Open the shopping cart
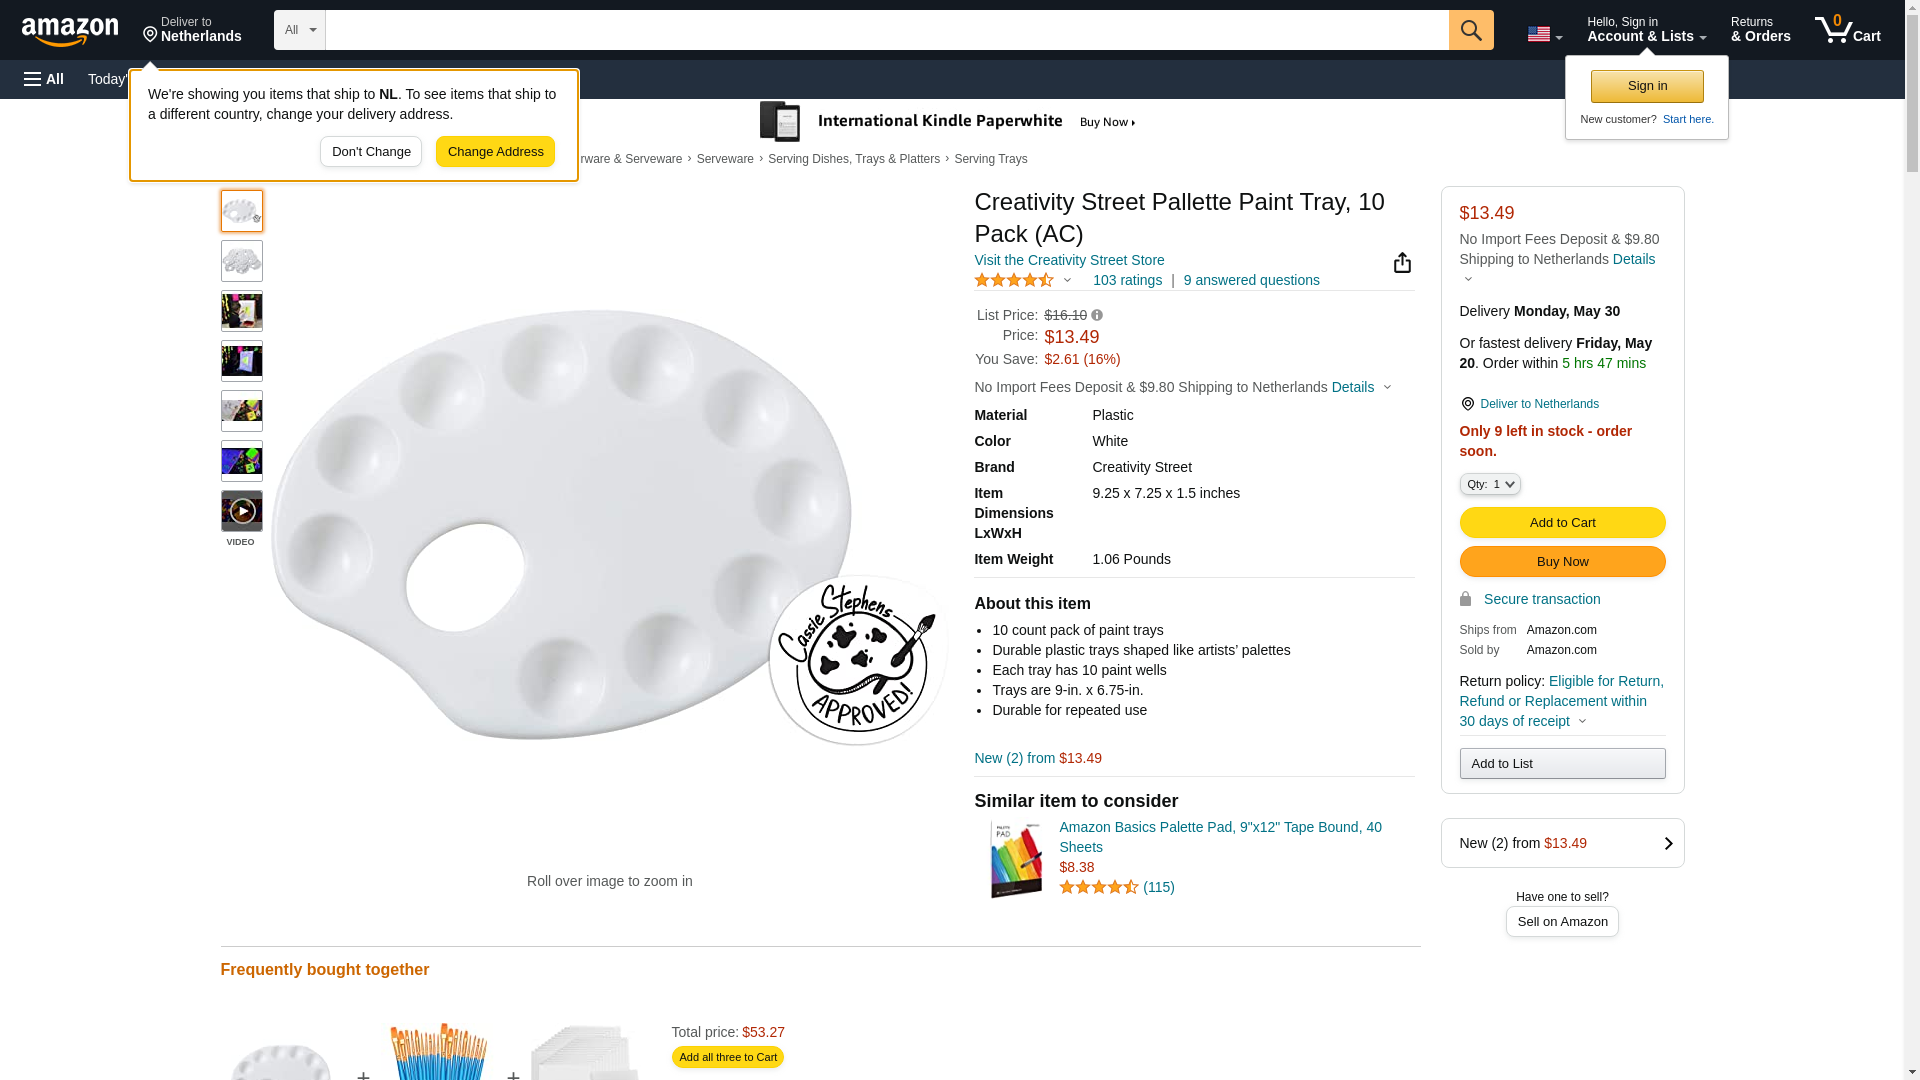Viewport: 1920px width, 1080px height. [x=1847, y=30]
